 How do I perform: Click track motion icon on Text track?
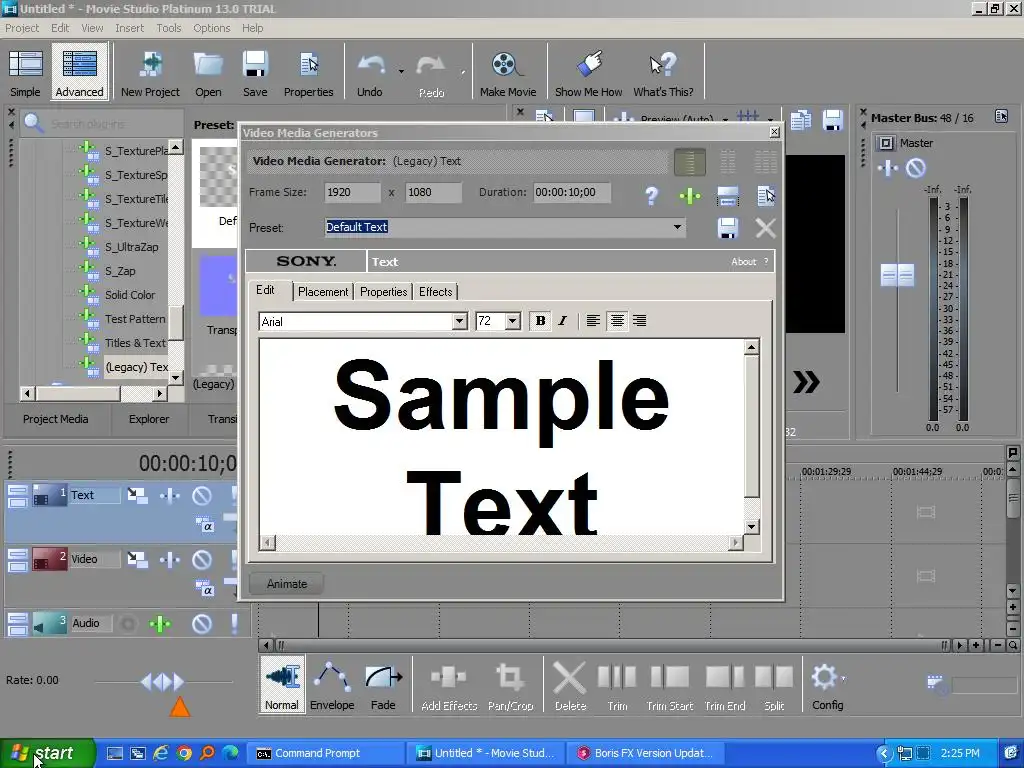[x=137, y=495]
